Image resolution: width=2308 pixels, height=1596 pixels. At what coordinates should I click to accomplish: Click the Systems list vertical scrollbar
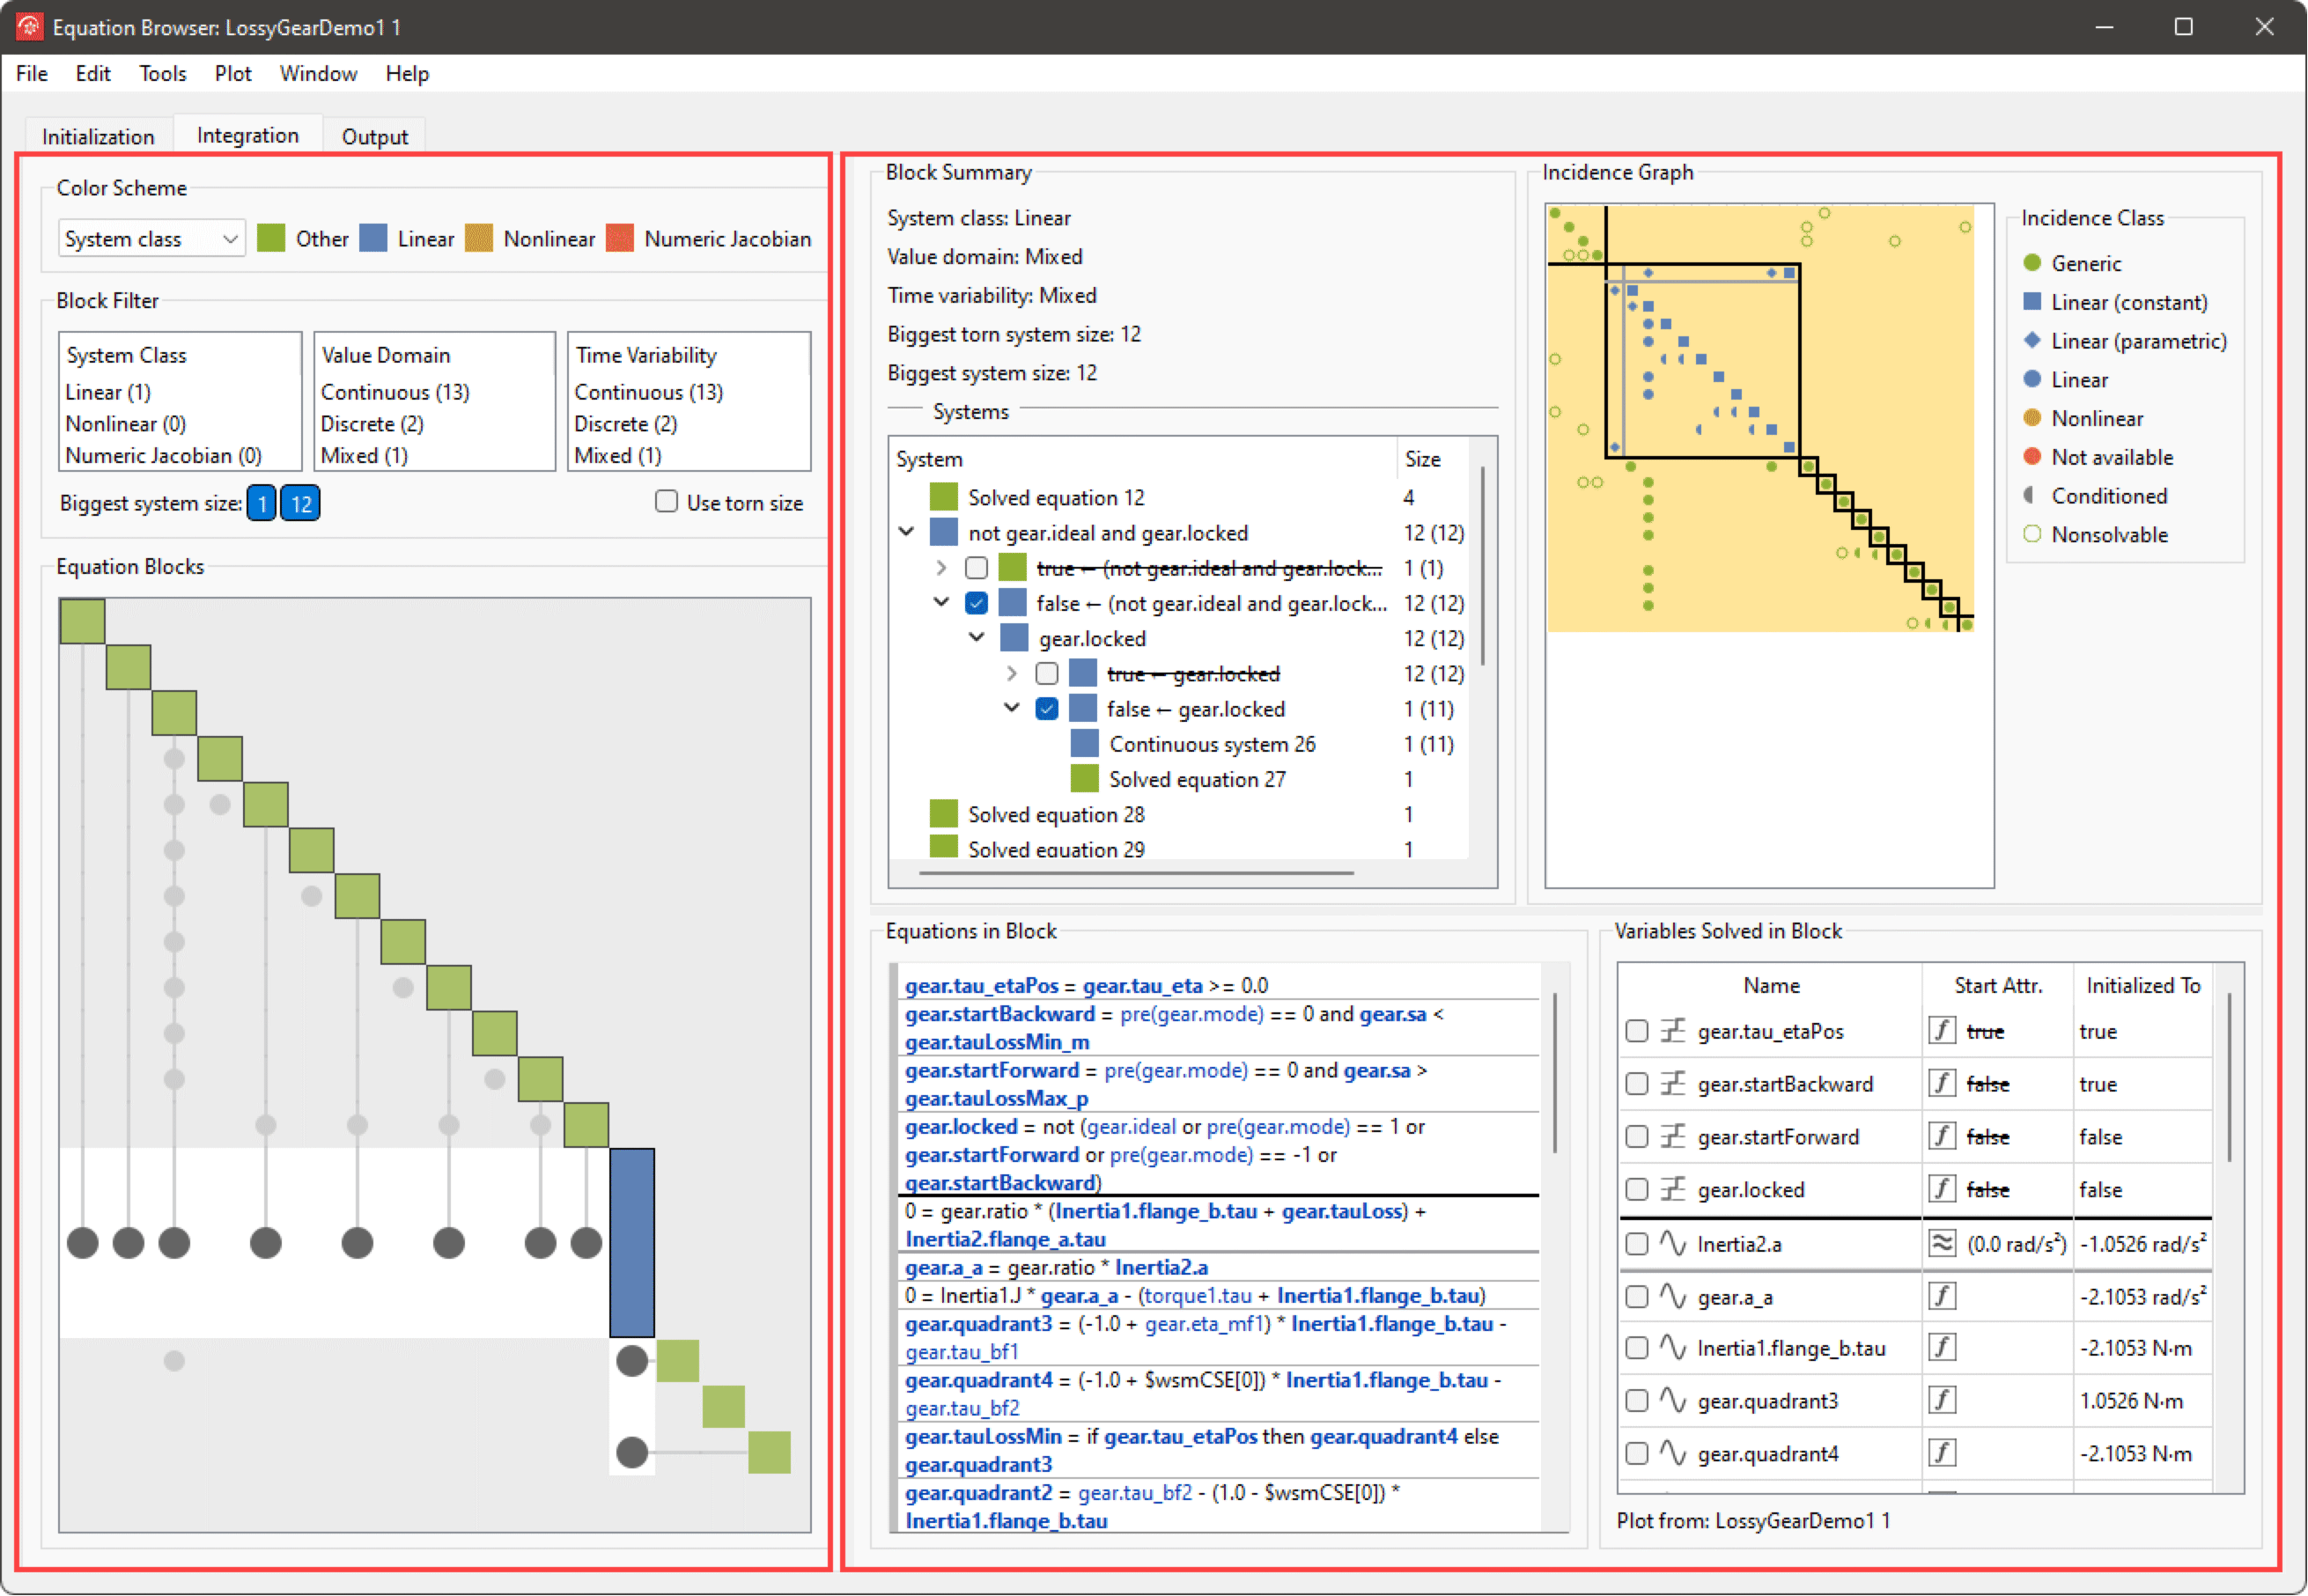(1482, 565)
